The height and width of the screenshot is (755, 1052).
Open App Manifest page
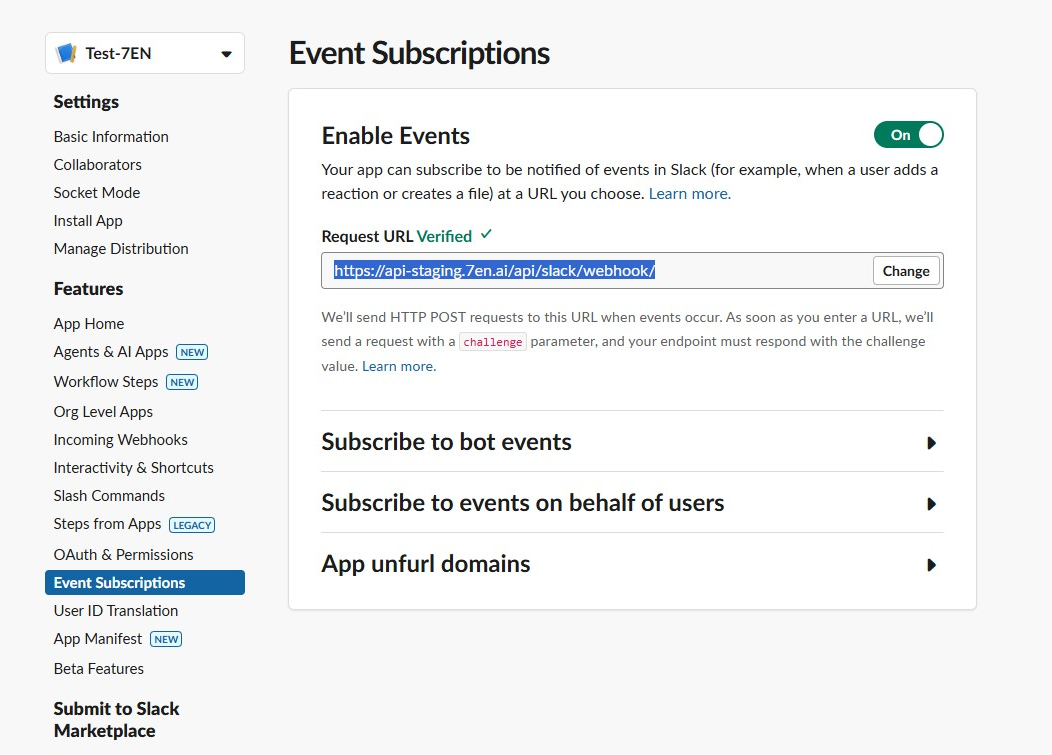pos(98,639)
